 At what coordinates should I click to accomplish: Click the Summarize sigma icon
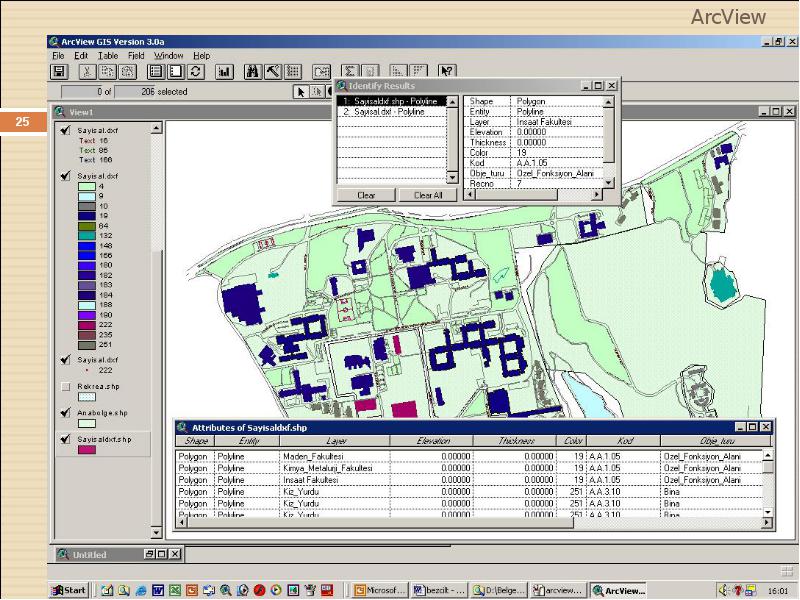(x=349, y=72)
